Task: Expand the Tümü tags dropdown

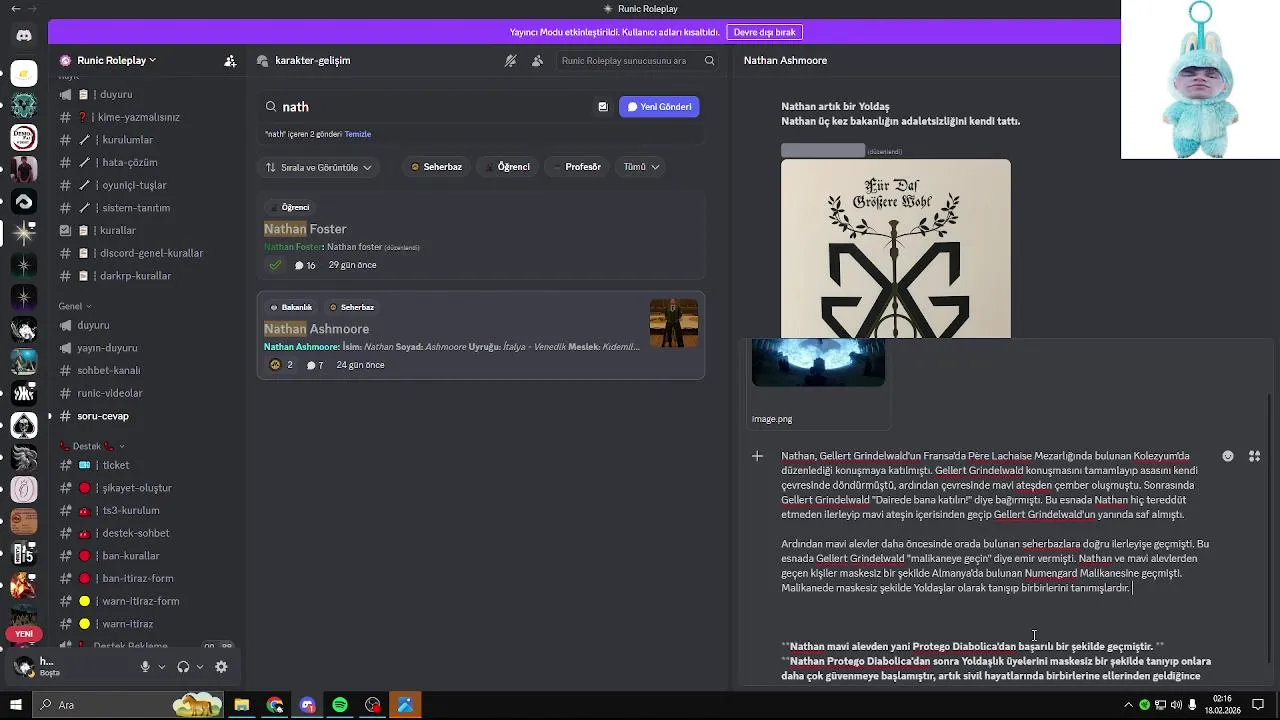Action: tap(641, 167)
